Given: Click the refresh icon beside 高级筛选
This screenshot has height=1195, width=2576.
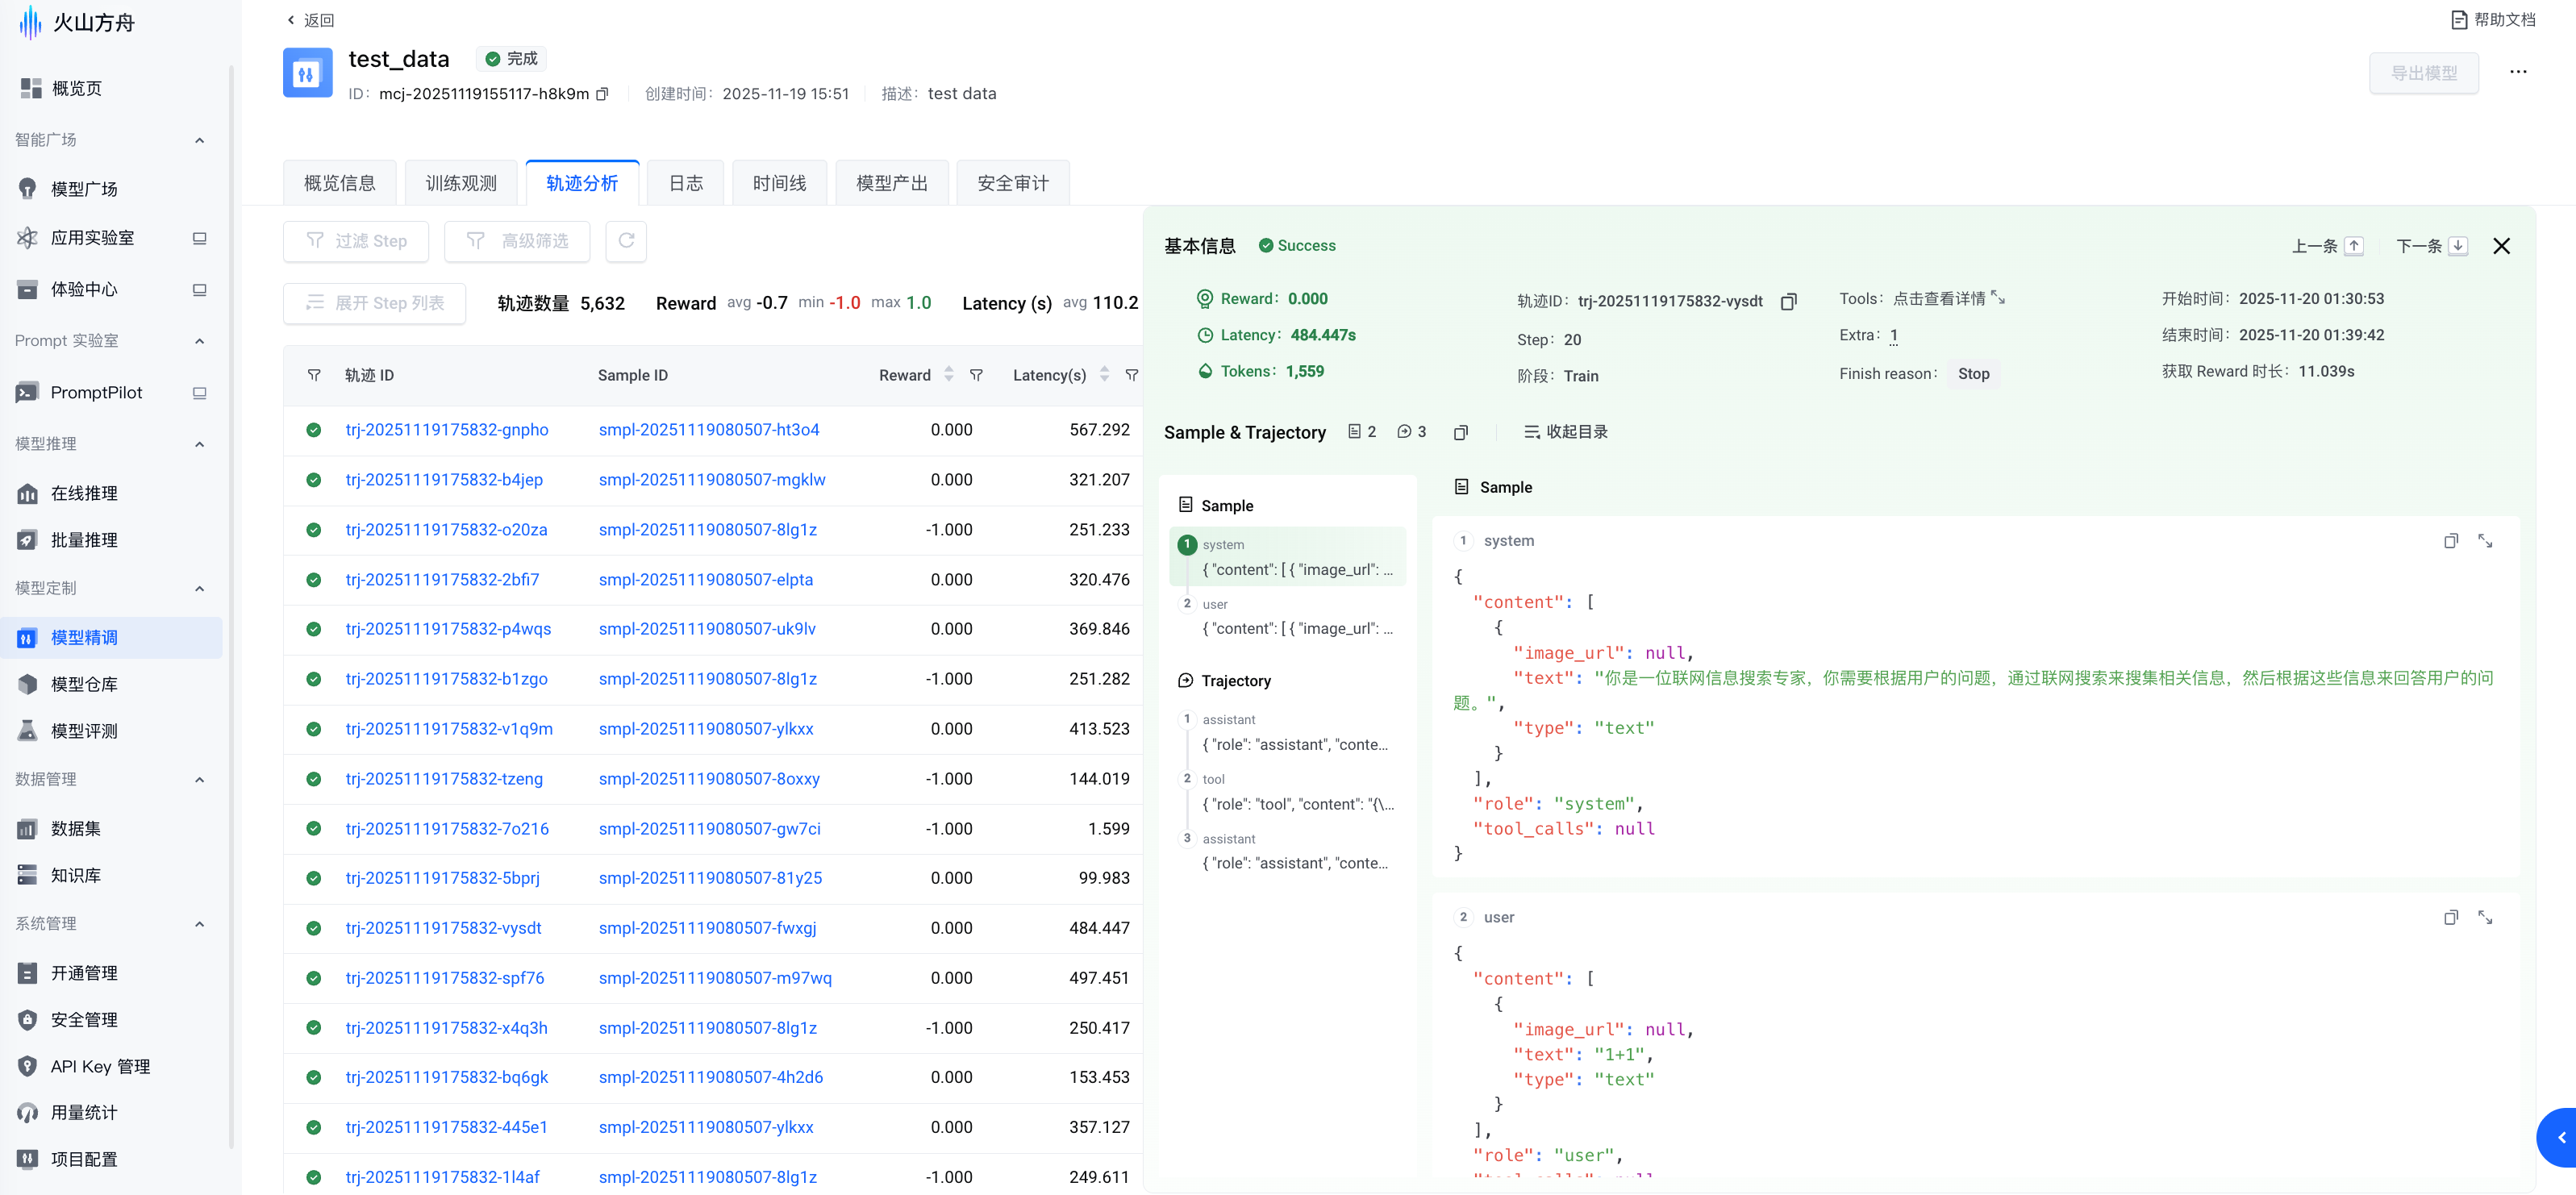Looking at the screenshot, I should click(626, 241).
